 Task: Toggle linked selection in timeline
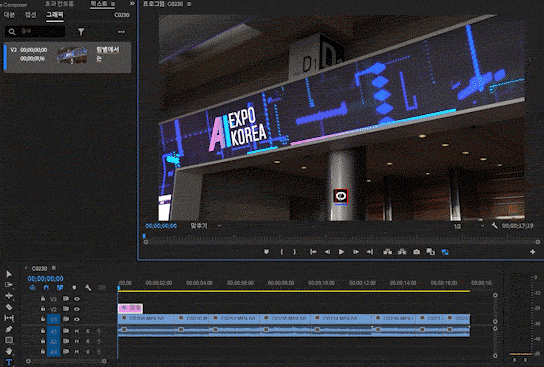[x=60, y=288]
